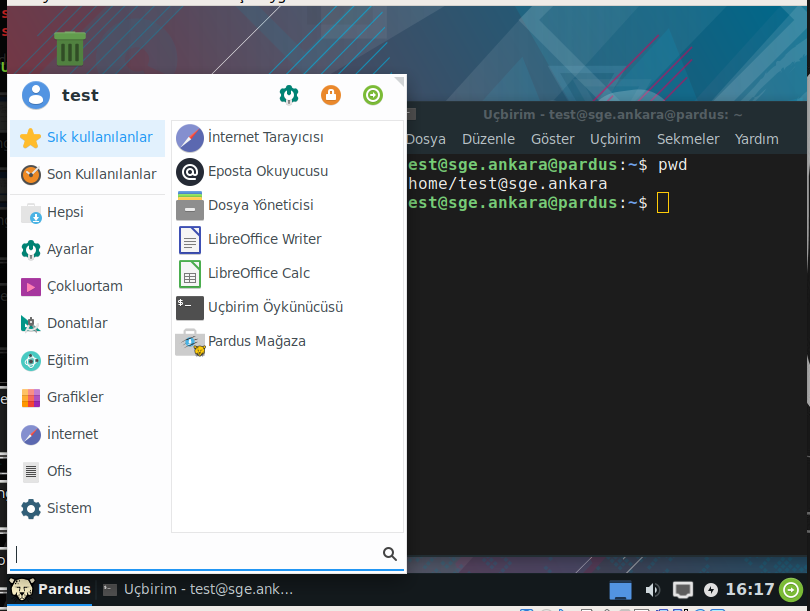Log out using the green header arrow icon
Image resolution: width=810 pixels, height=611 pixels.
point(372,95)
